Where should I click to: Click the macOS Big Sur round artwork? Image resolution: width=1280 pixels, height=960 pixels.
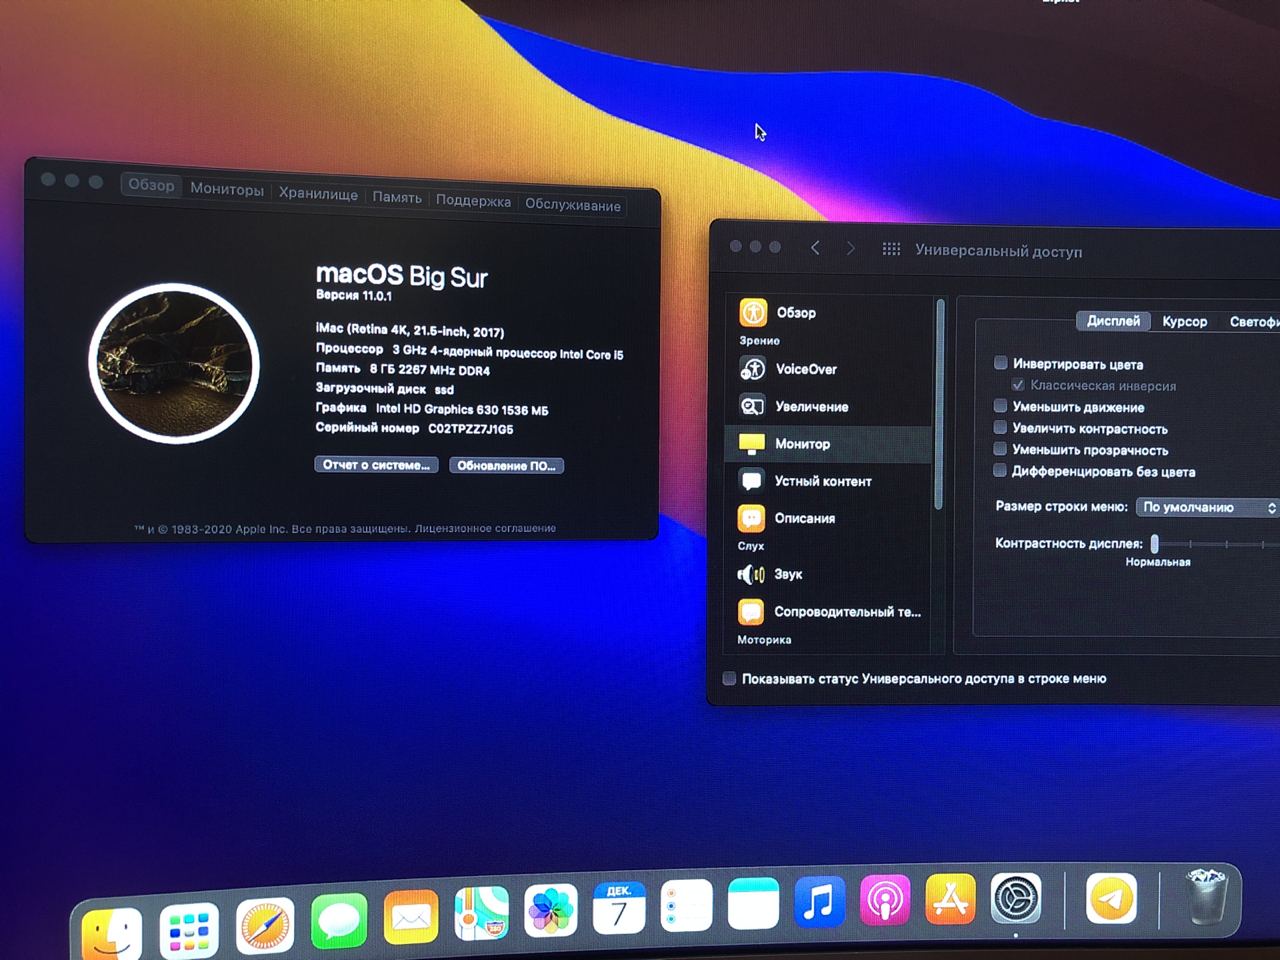(x=174, y=363)
